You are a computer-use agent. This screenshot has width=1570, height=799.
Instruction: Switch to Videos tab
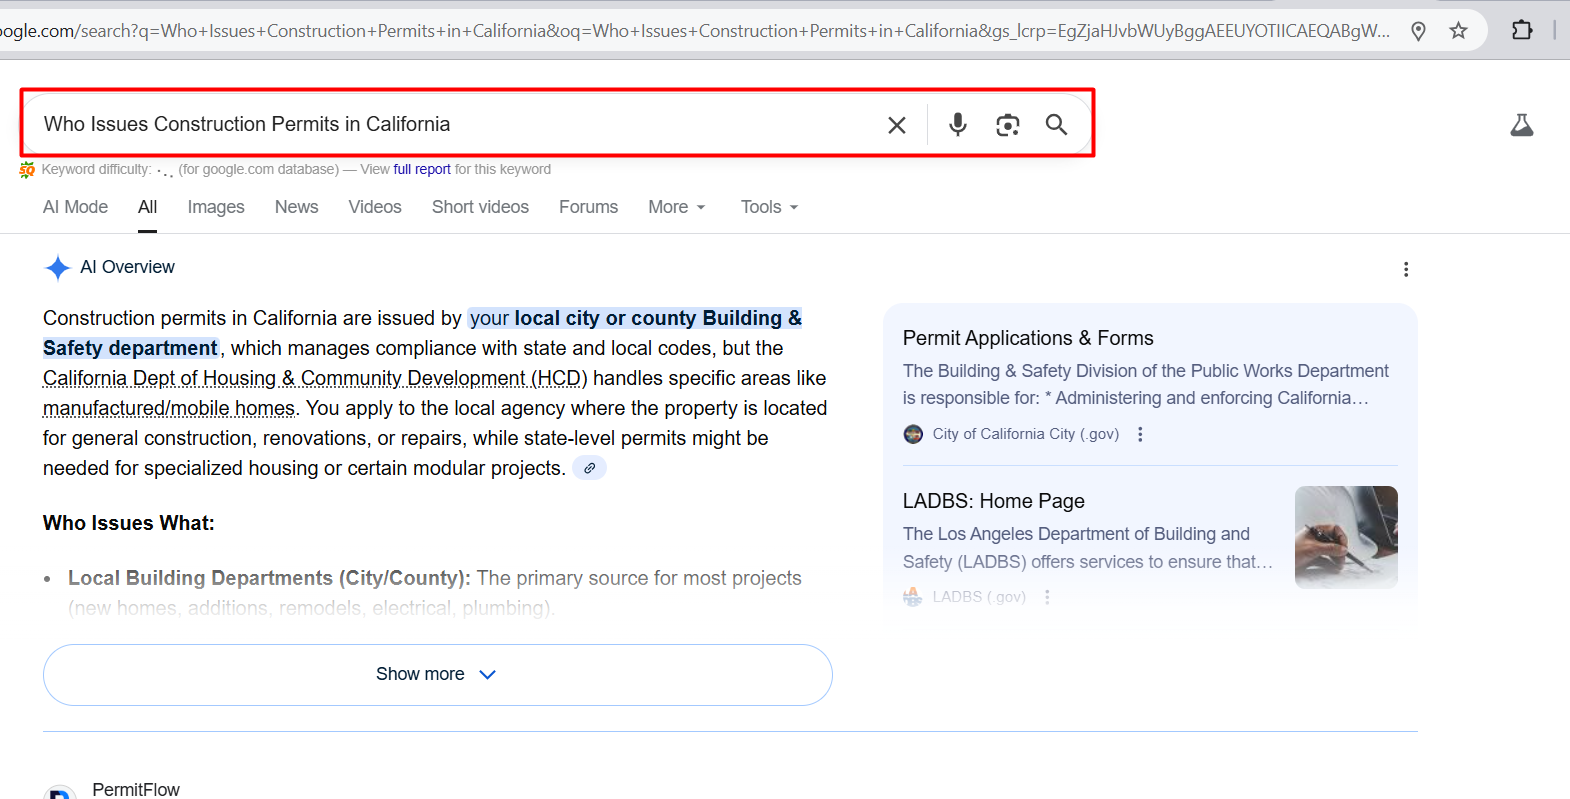click(375, 207)
